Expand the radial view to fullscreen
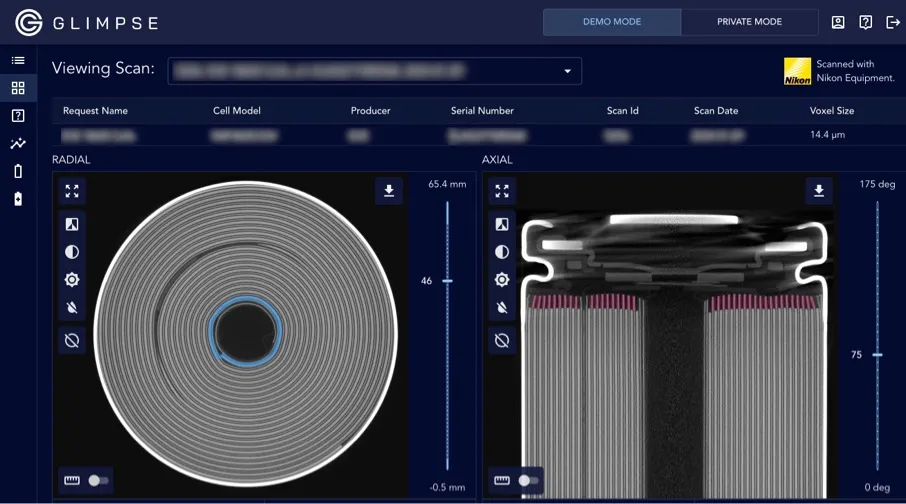Screen dimensions: 906x504 (x=72, y=191)
